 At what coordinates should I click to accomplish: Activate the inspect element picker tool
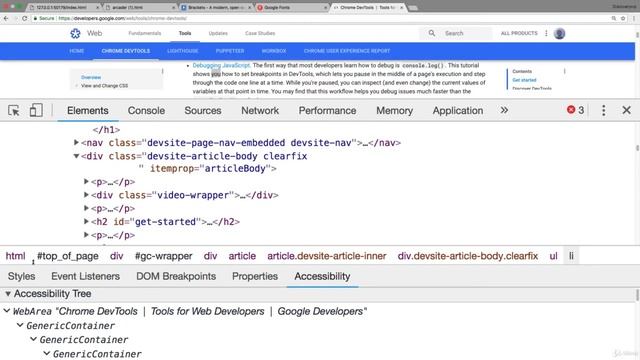(13, 111)
